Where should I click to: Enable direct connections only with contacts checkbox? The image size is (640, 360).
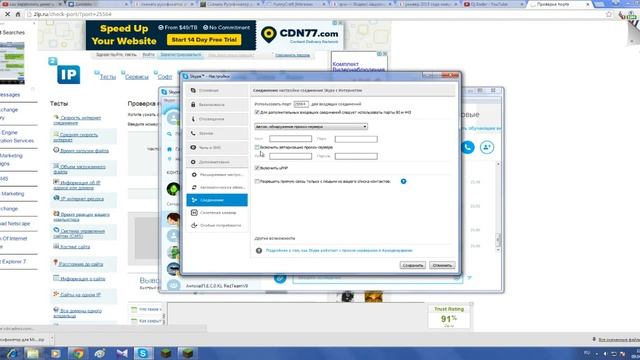tap(257, 181)
